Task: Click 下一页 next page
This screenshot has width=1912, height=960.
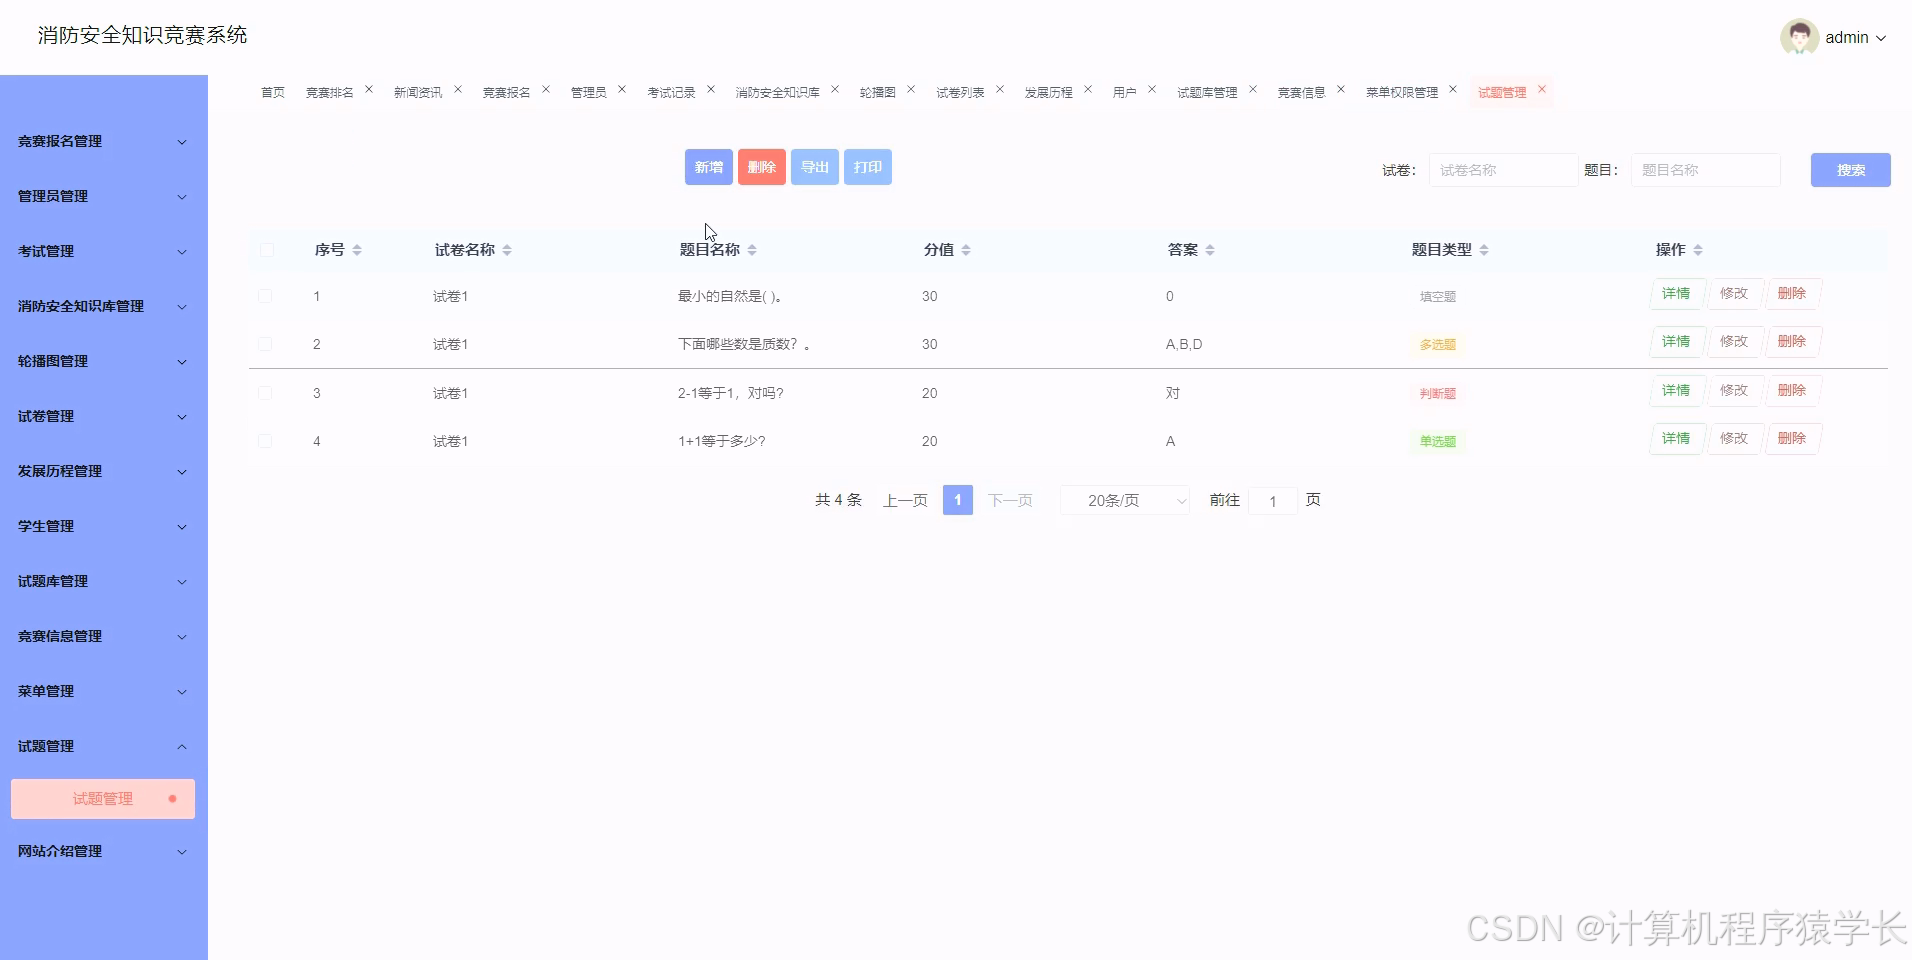Action: (1010, 500)
